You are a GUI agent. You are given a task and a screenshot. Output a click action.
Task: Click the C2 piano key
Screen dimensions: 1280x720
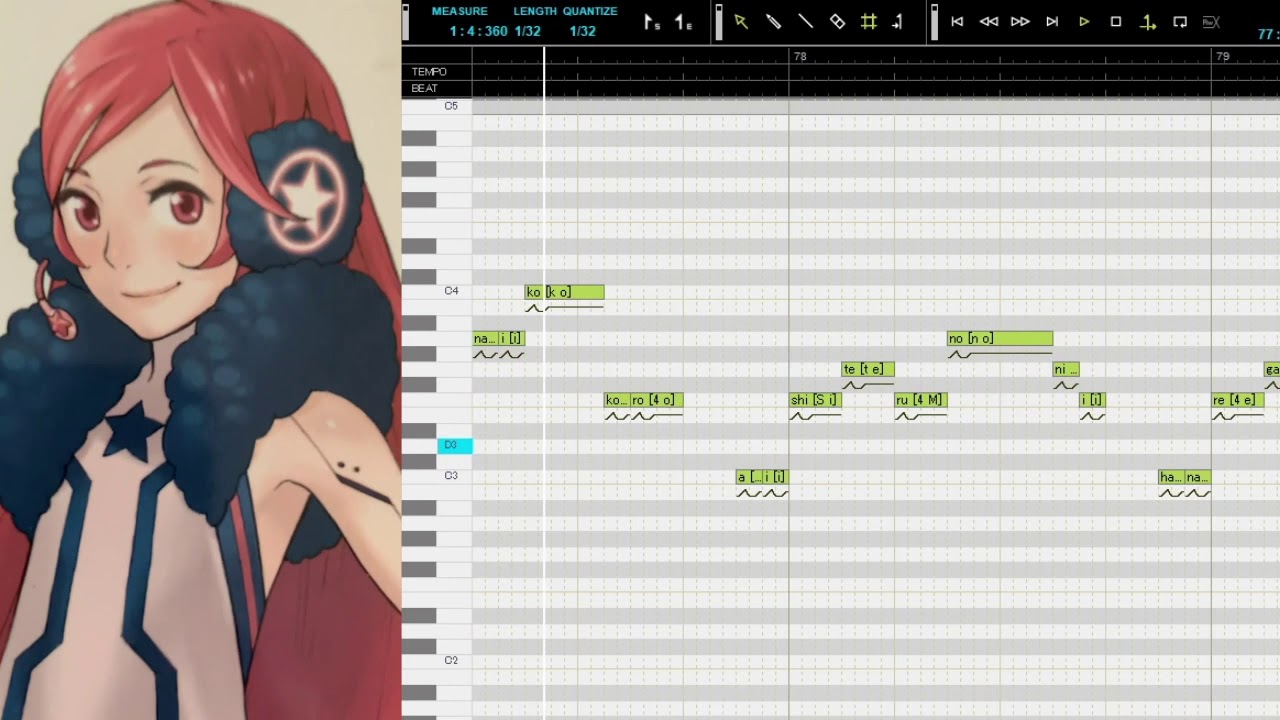point(437,661)
